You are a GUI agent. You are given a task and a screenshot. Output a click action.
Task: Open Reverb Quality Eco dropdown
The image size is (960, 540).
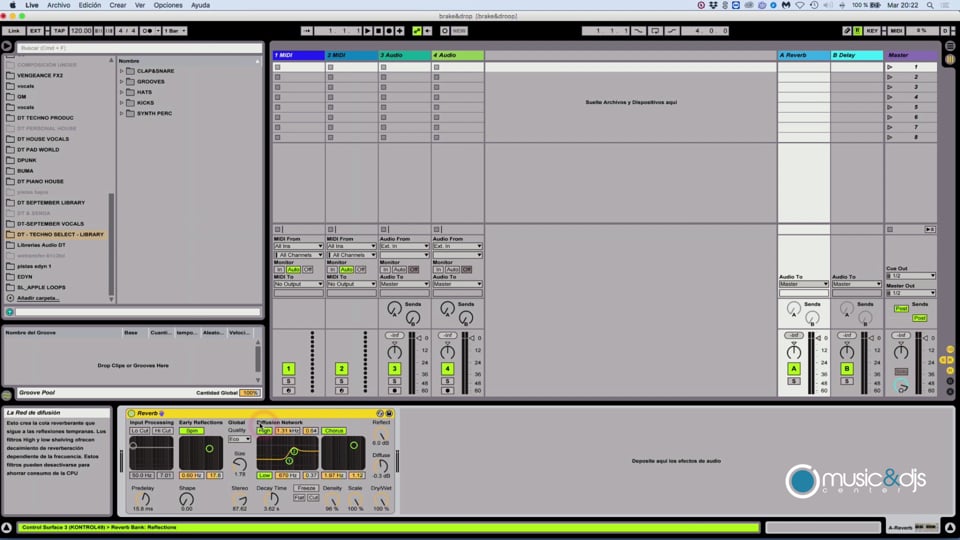[x=239, y=439]
